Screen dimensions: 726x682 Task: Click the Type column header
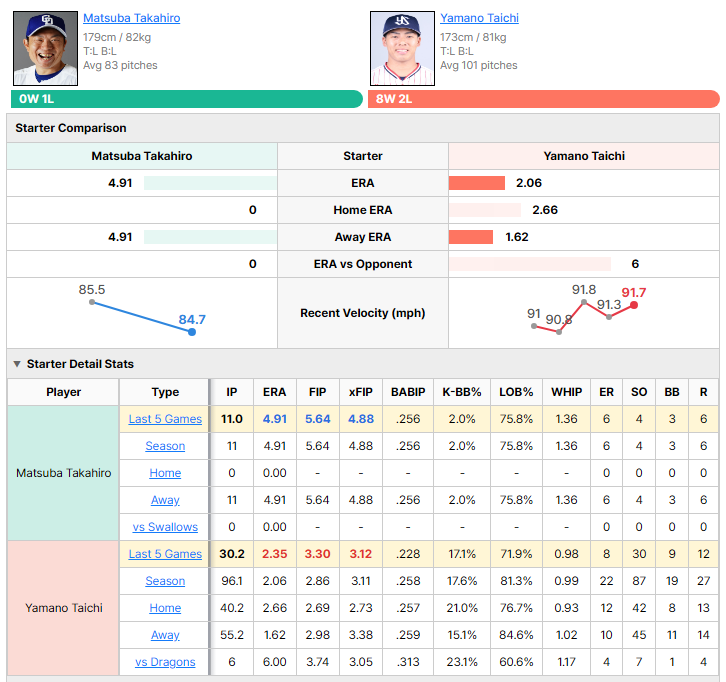165,392
